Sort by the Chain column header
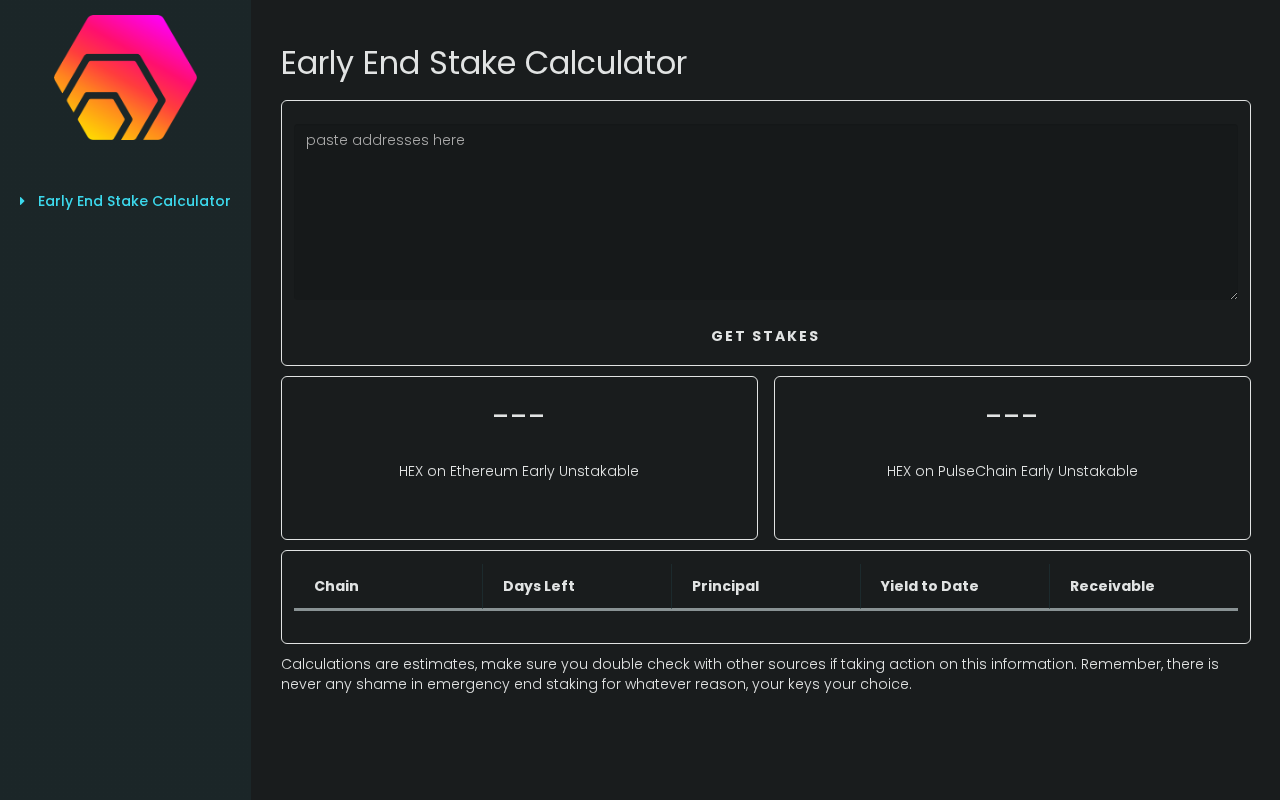Viewport: 1280px width, 800px height. (336, 586)
